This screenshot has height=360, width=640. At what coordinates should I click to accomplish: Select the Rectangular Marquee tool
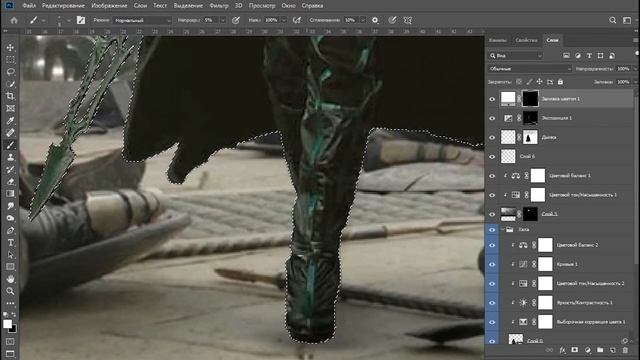(x=10, y=60)
